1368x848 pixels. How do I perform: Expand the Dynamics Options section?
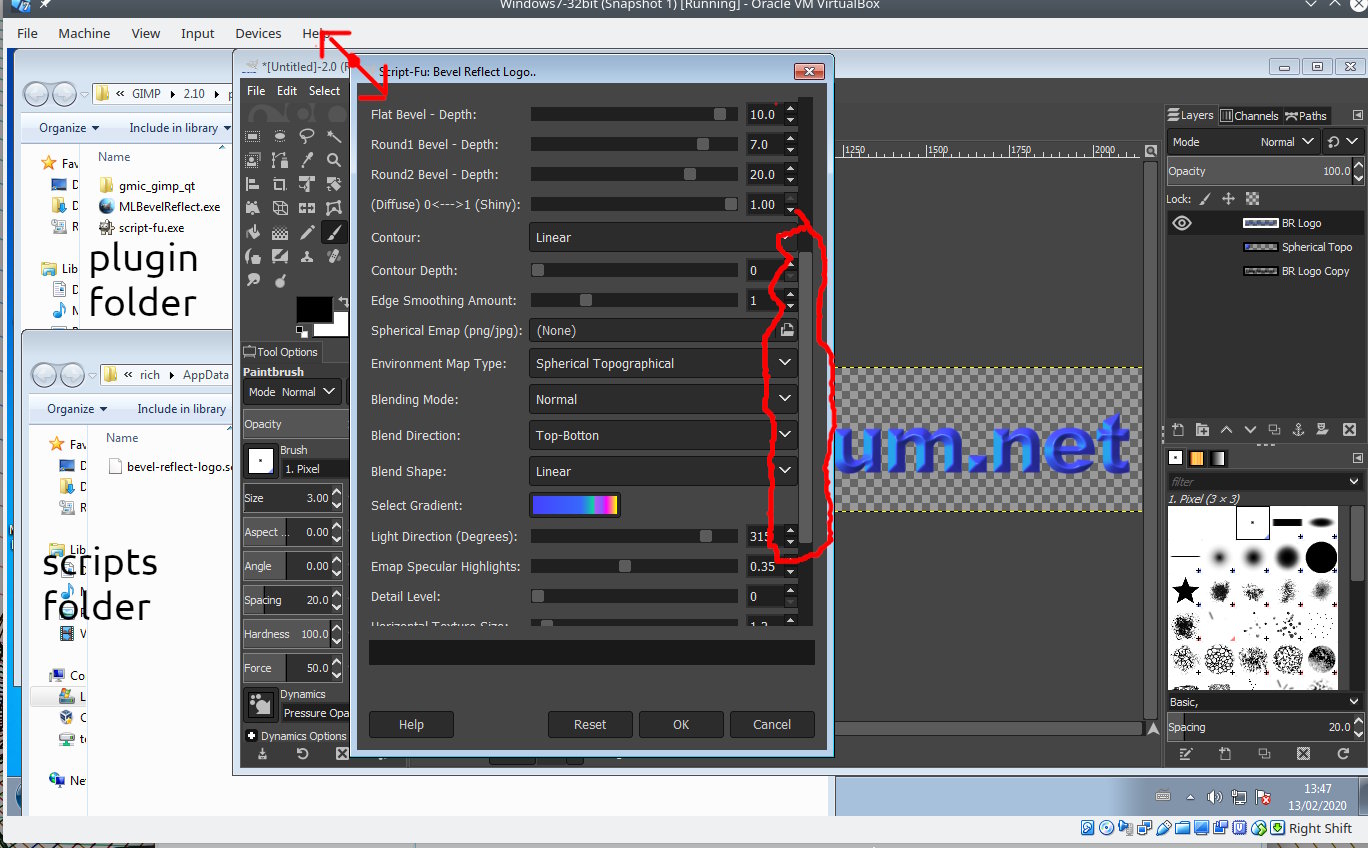point(251,736)
